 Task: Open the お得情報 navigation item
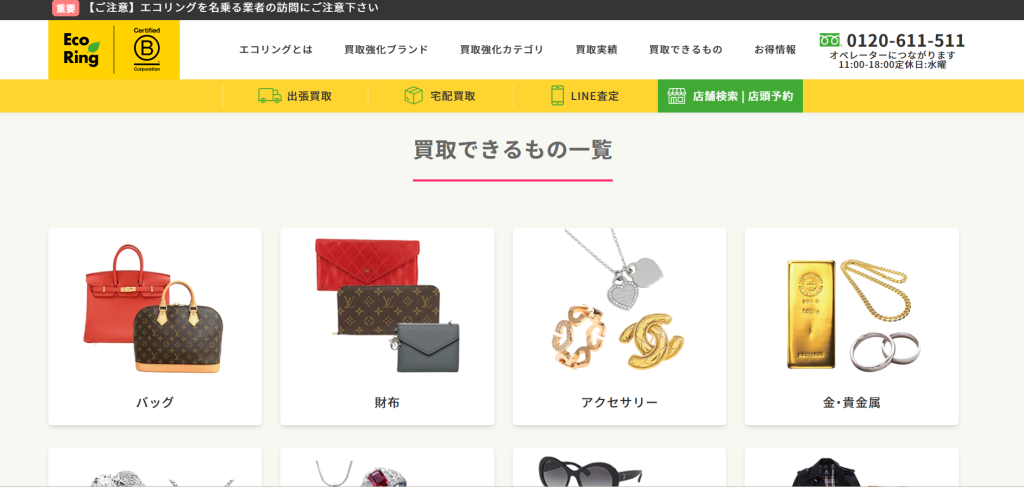point(775,50)
